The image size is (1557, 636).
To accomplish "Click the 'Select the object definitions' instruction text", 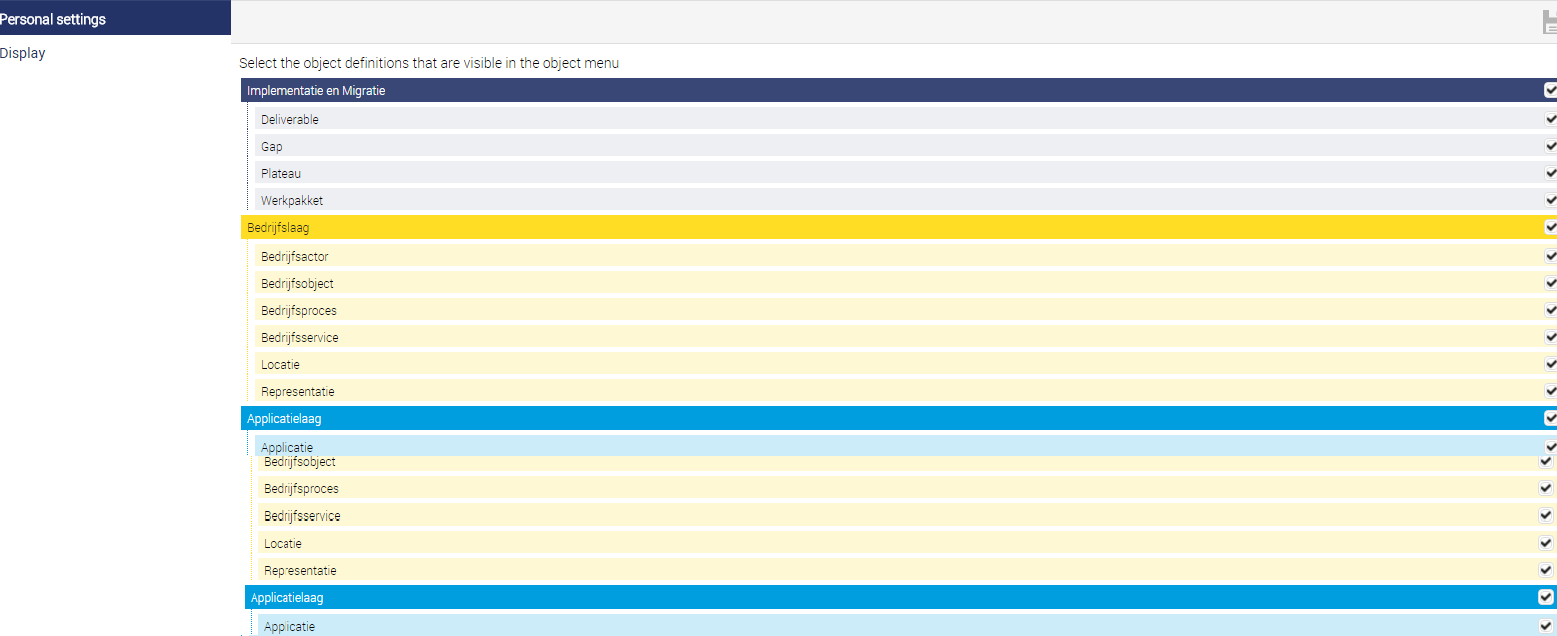I will [429, 63].
